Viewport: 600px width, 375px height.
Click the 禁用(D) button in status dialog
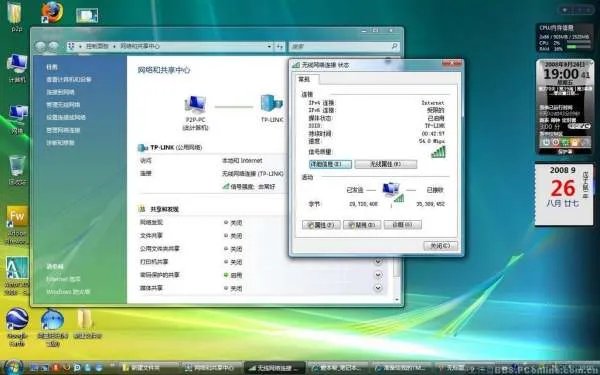pyautogui.click(x=362, y=225)
